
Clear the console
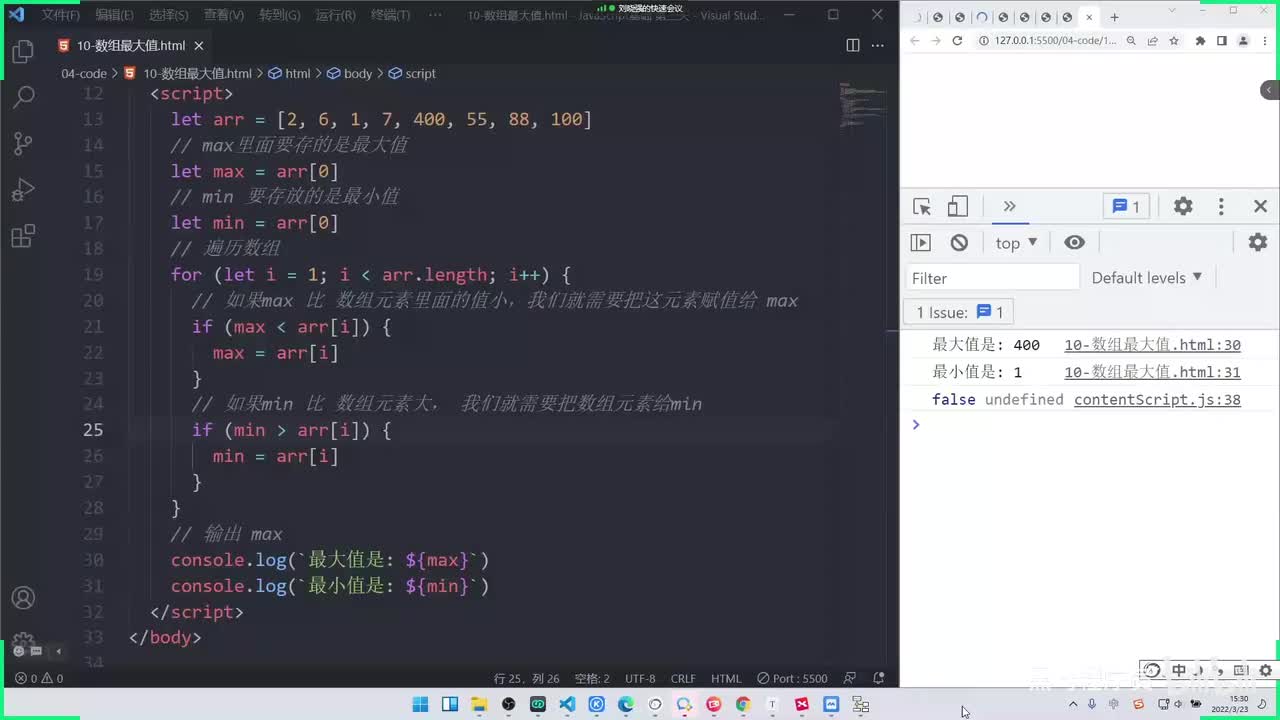coord(959,242)
